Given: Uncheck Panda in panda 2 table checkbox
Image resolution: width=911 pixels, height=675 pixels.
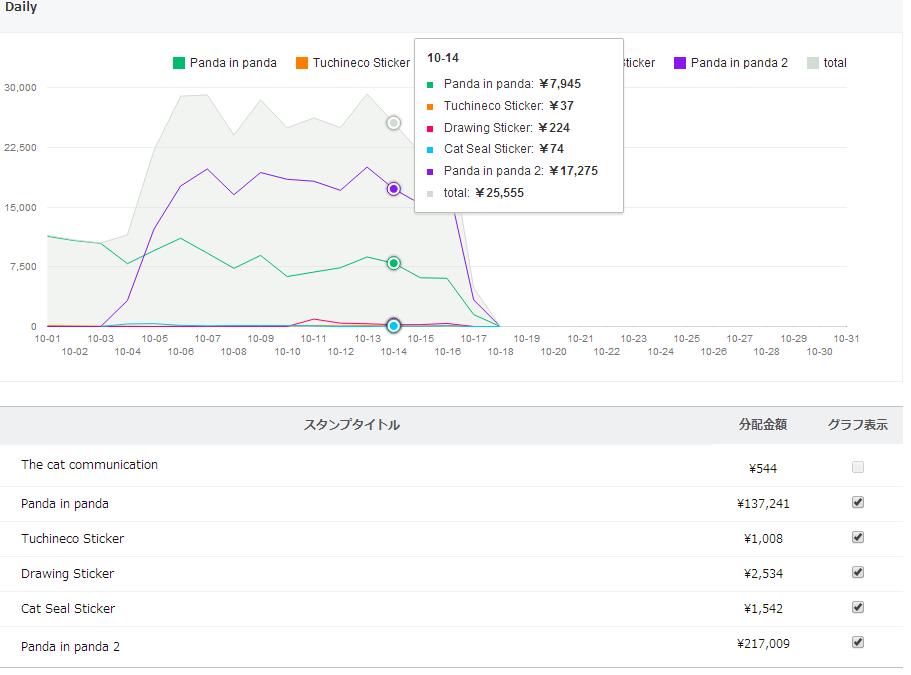Looking at the screenshot, I should click(858, 643).
